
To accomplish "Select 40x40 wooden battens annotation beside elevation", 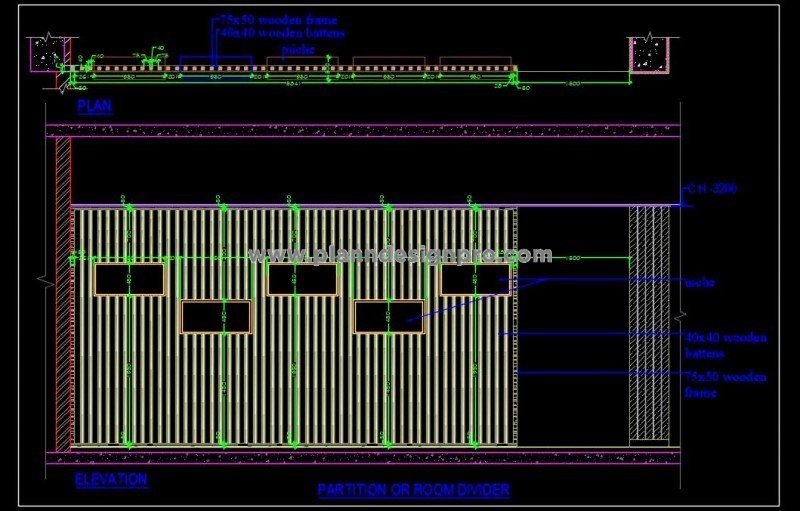I will 725,345.
